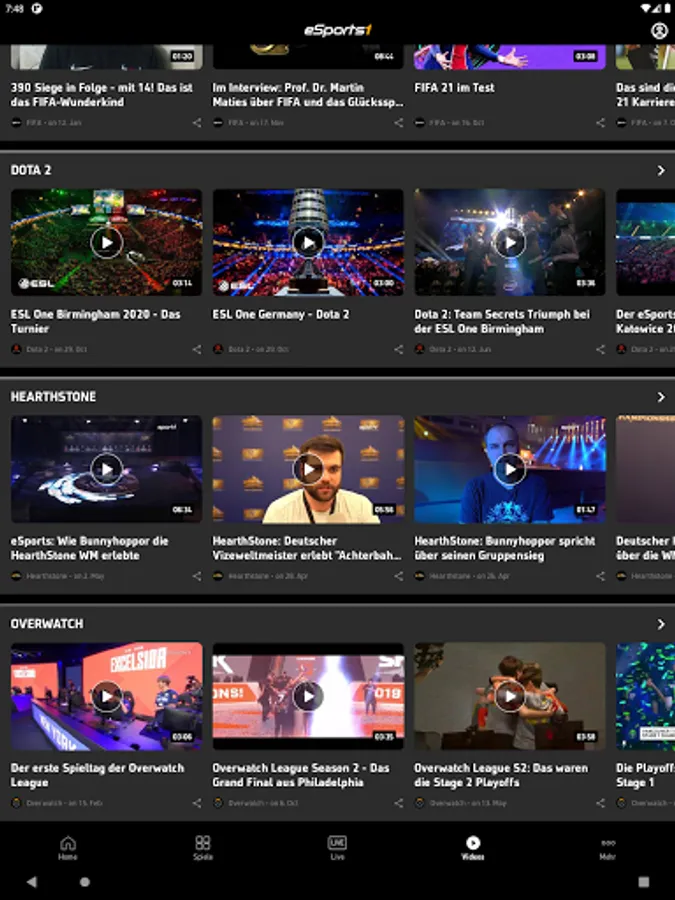The image size is (675, 900).
Task: Share Team Secrets Triumph video
Action: coord(600,349)
